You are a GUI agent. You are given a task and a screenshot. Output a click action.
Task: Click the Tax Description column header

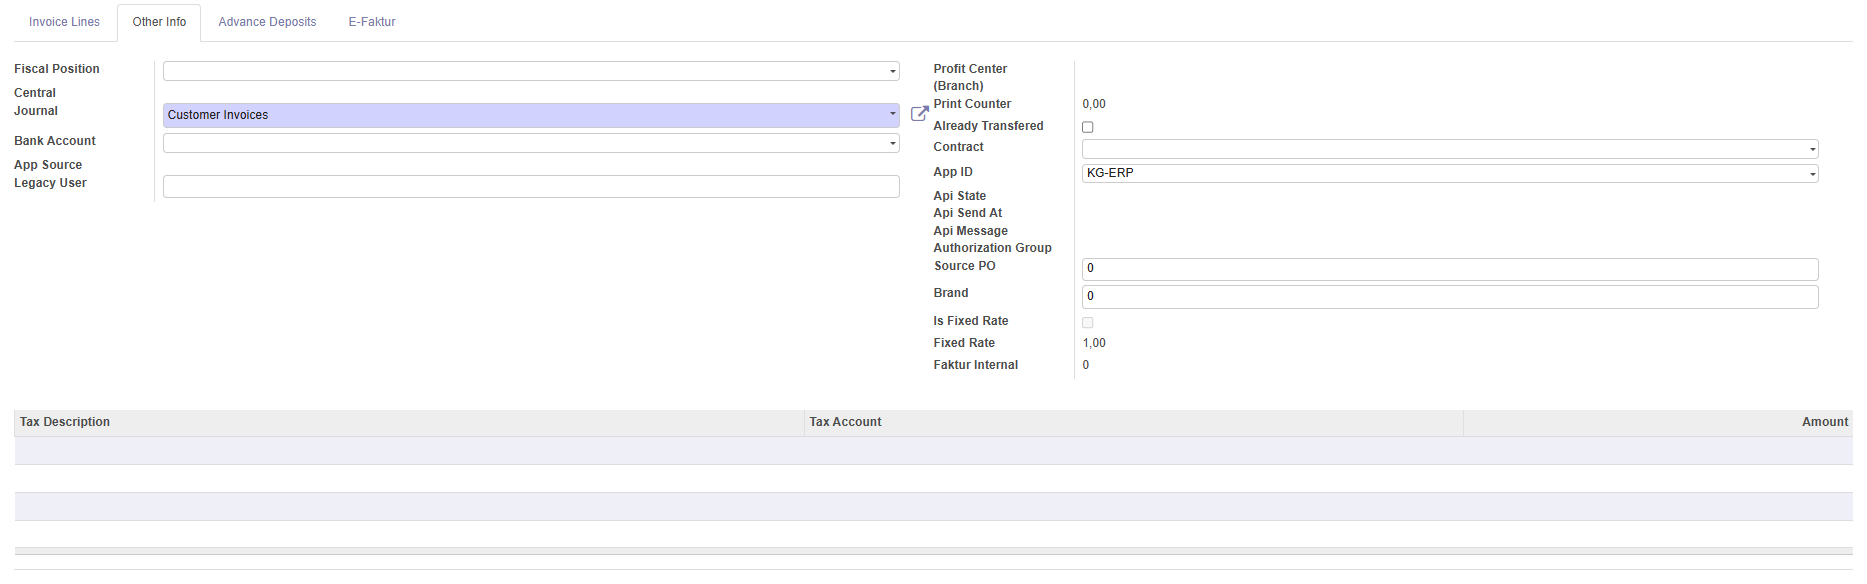coord(65,422)
